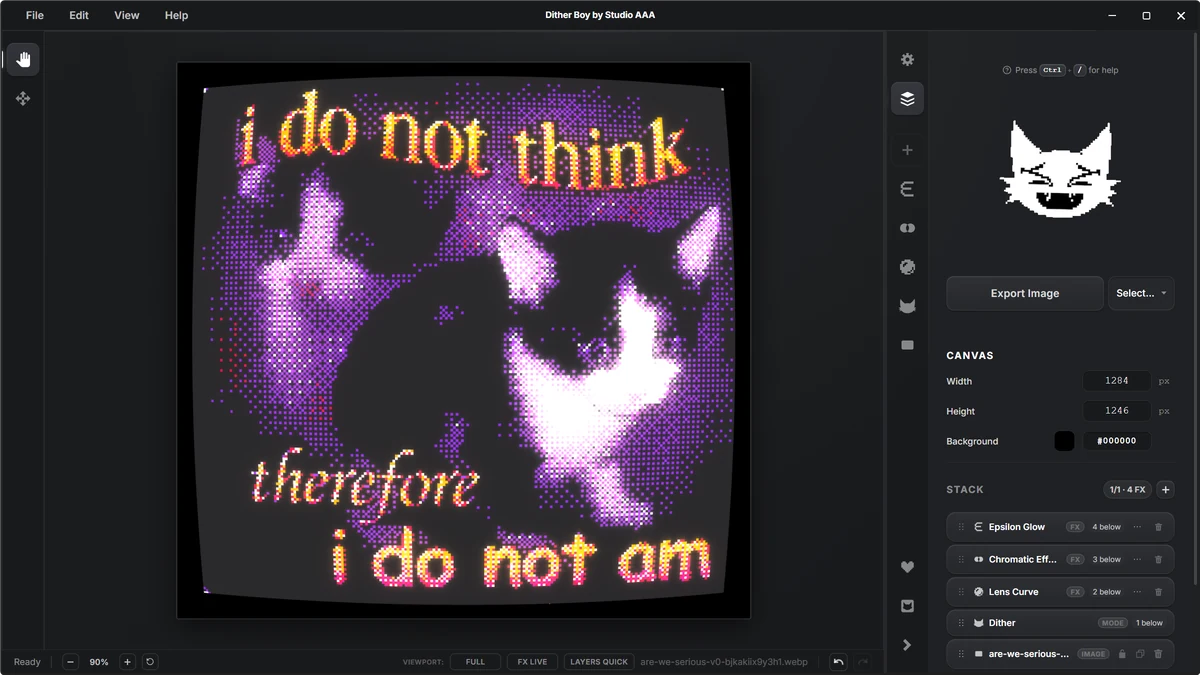The height and width of the screenshot is (675, 1200).
Task: Click the Dither row drag handle
Action: [961, 623]
